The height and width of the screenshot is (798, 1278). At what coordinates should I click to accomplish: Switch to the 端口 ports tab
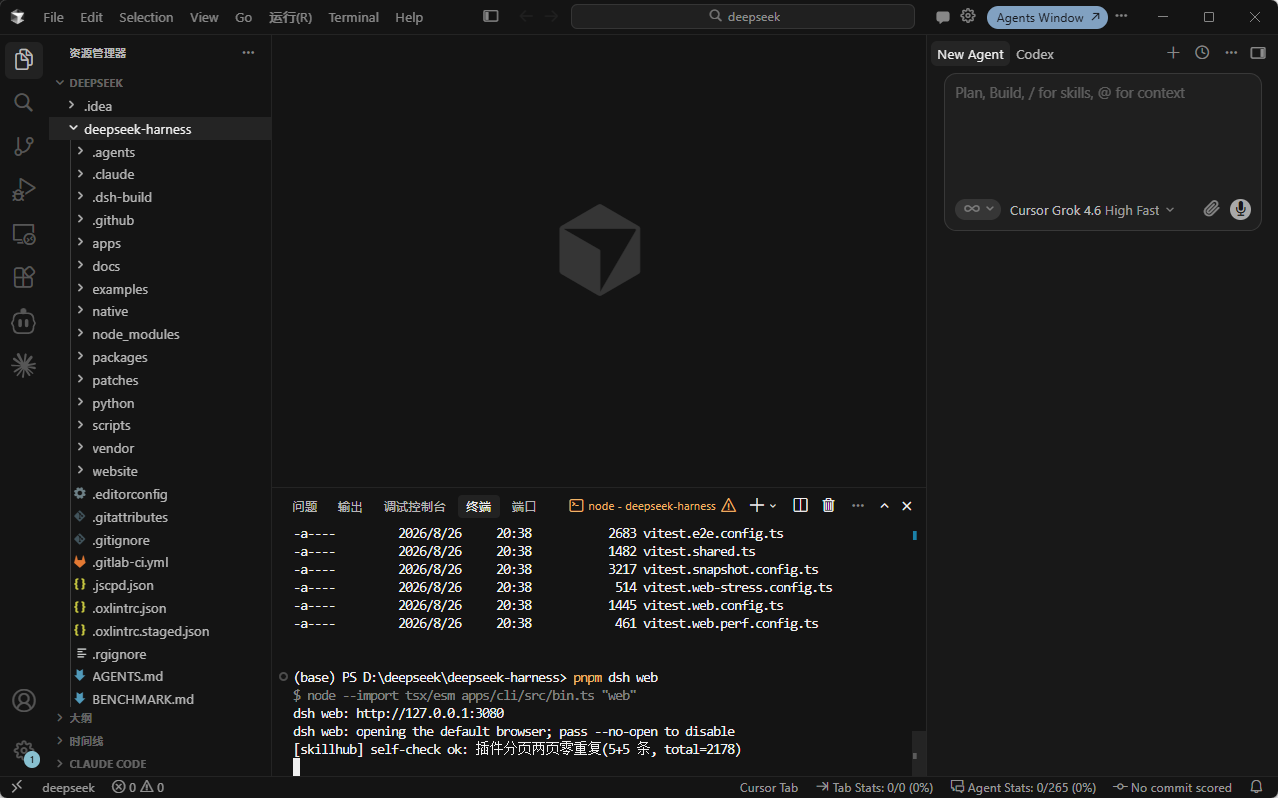[x=524, y=506]
